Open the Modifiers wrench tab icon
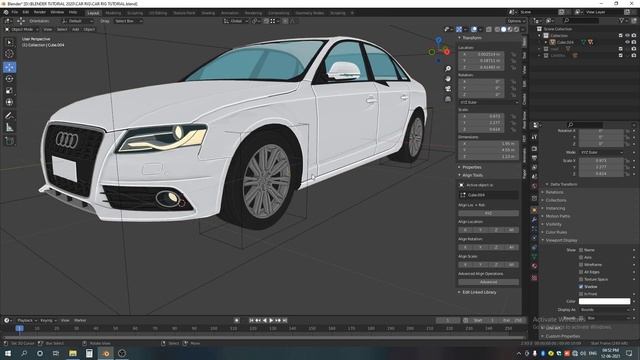Viewport: 640px width, 360px height. point(534,220)
